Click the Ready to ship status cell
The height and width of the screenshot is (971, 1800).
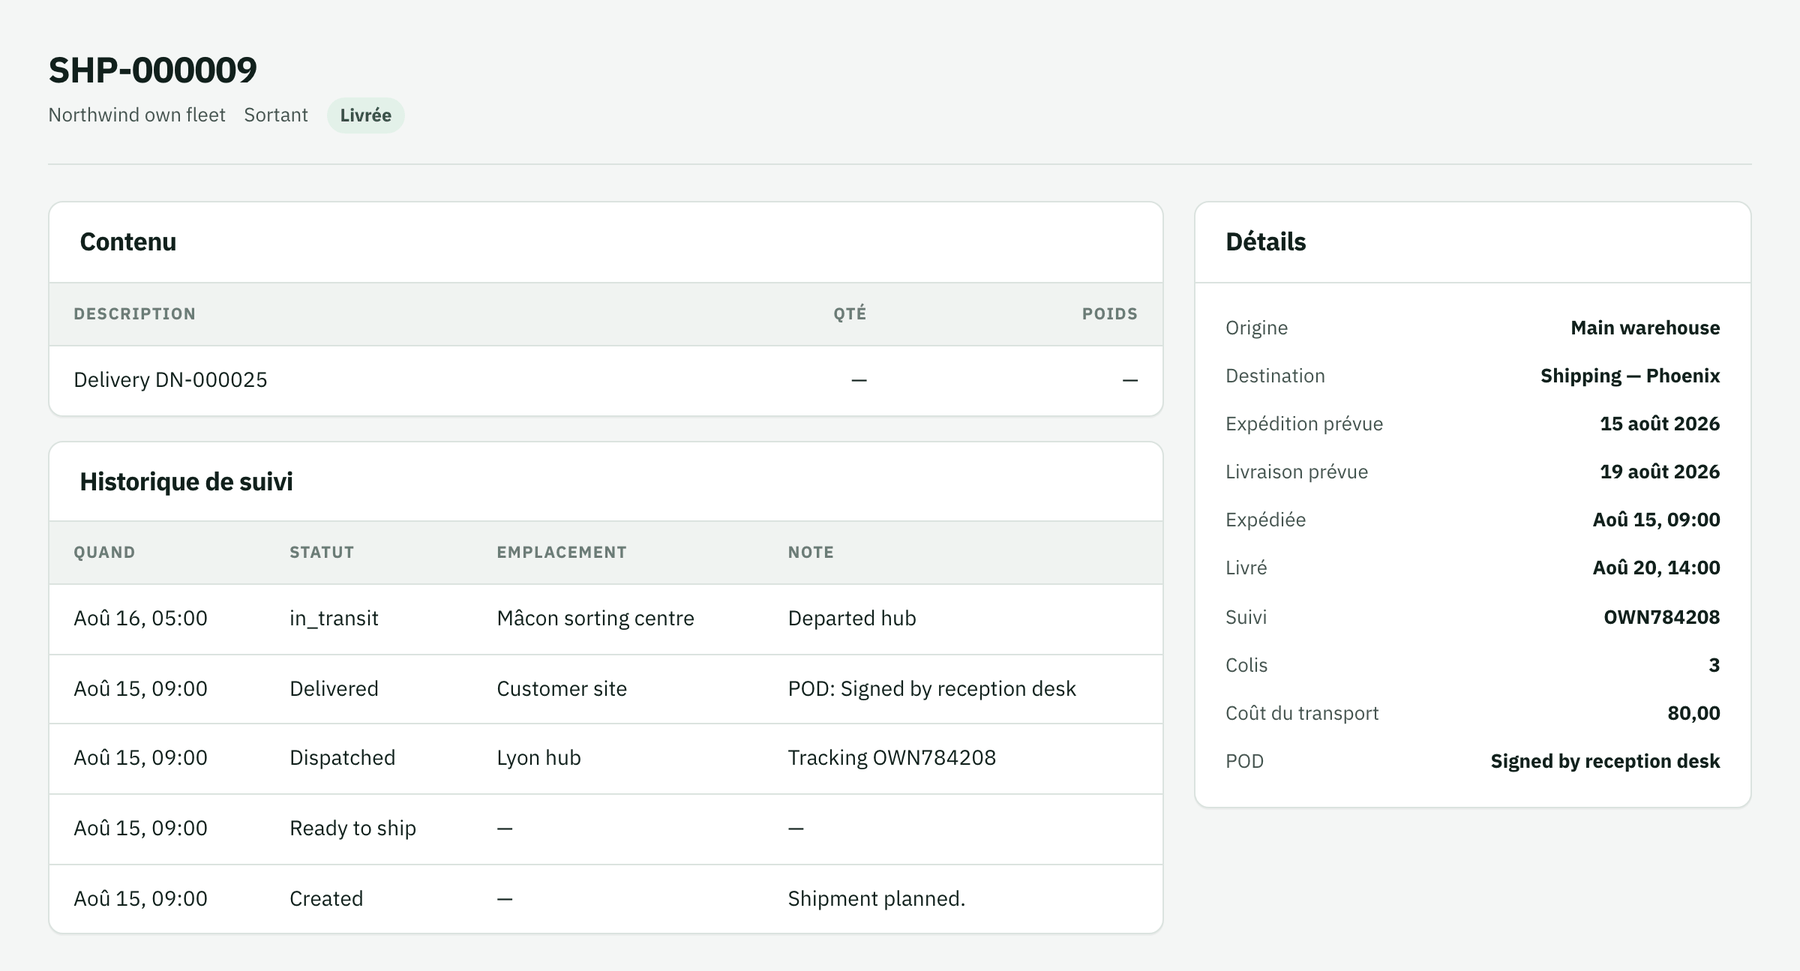(353, 828)
